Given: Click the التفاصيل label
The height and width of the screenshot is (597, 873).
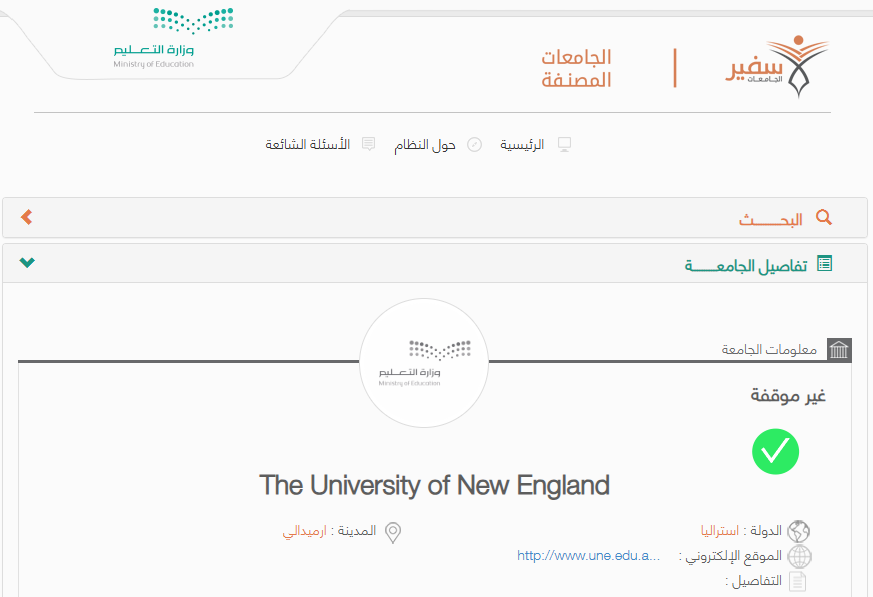Looking at the screenshot, I should point(757,581).
